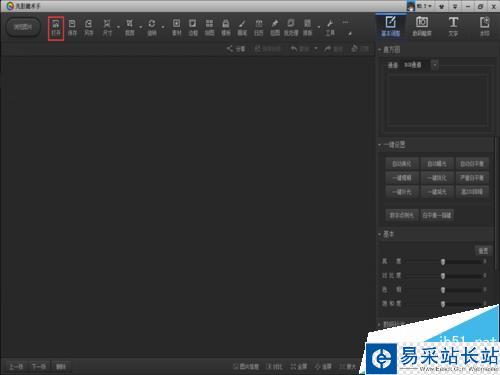Open the 拼图 collage tool
500x375 pixels.
[209, 28]
